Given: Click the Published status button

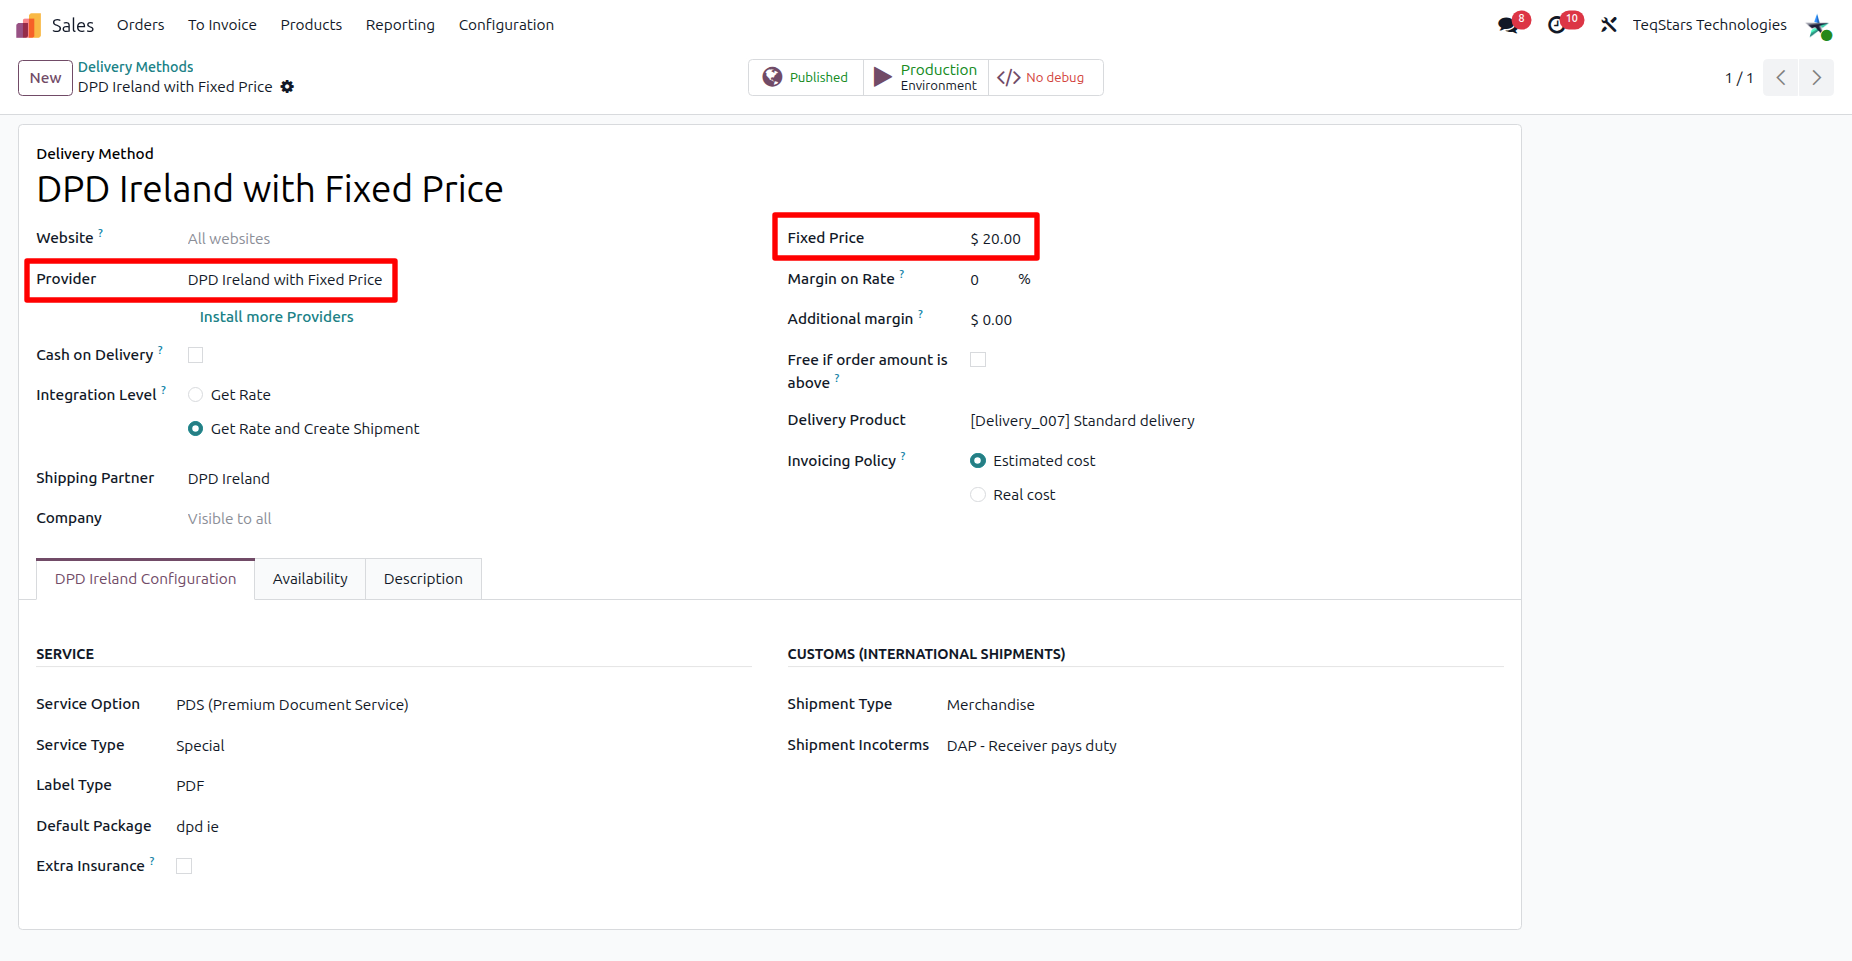Looking at the screenshot, I should coord(806,77).
